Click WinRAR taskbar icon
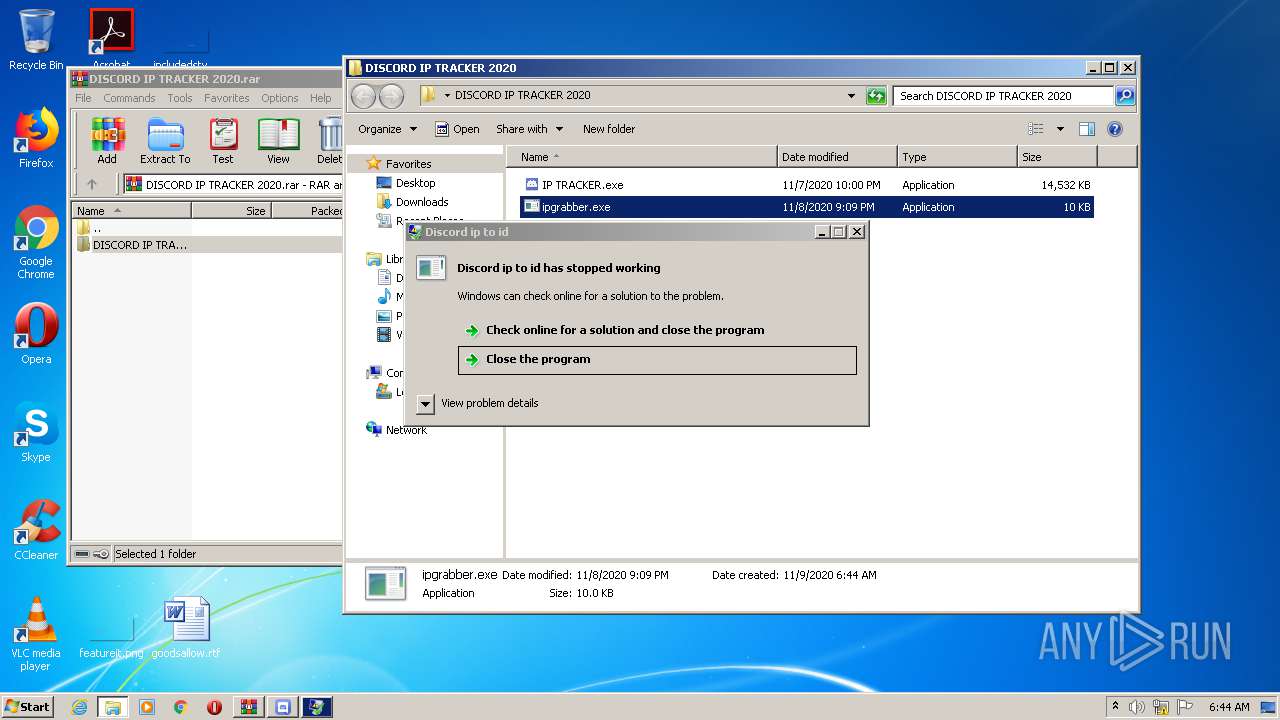 coord(249,707)
